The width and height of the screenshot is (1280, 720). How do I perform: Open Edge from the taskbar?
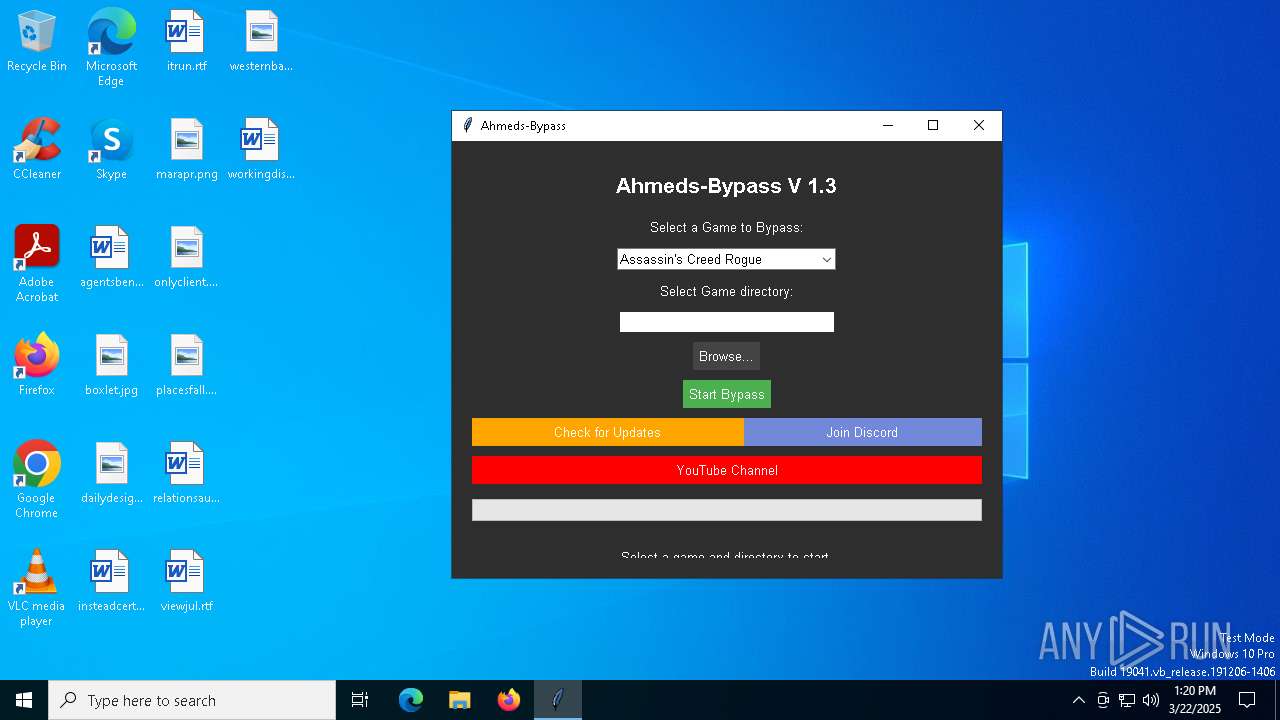point(411,700)
